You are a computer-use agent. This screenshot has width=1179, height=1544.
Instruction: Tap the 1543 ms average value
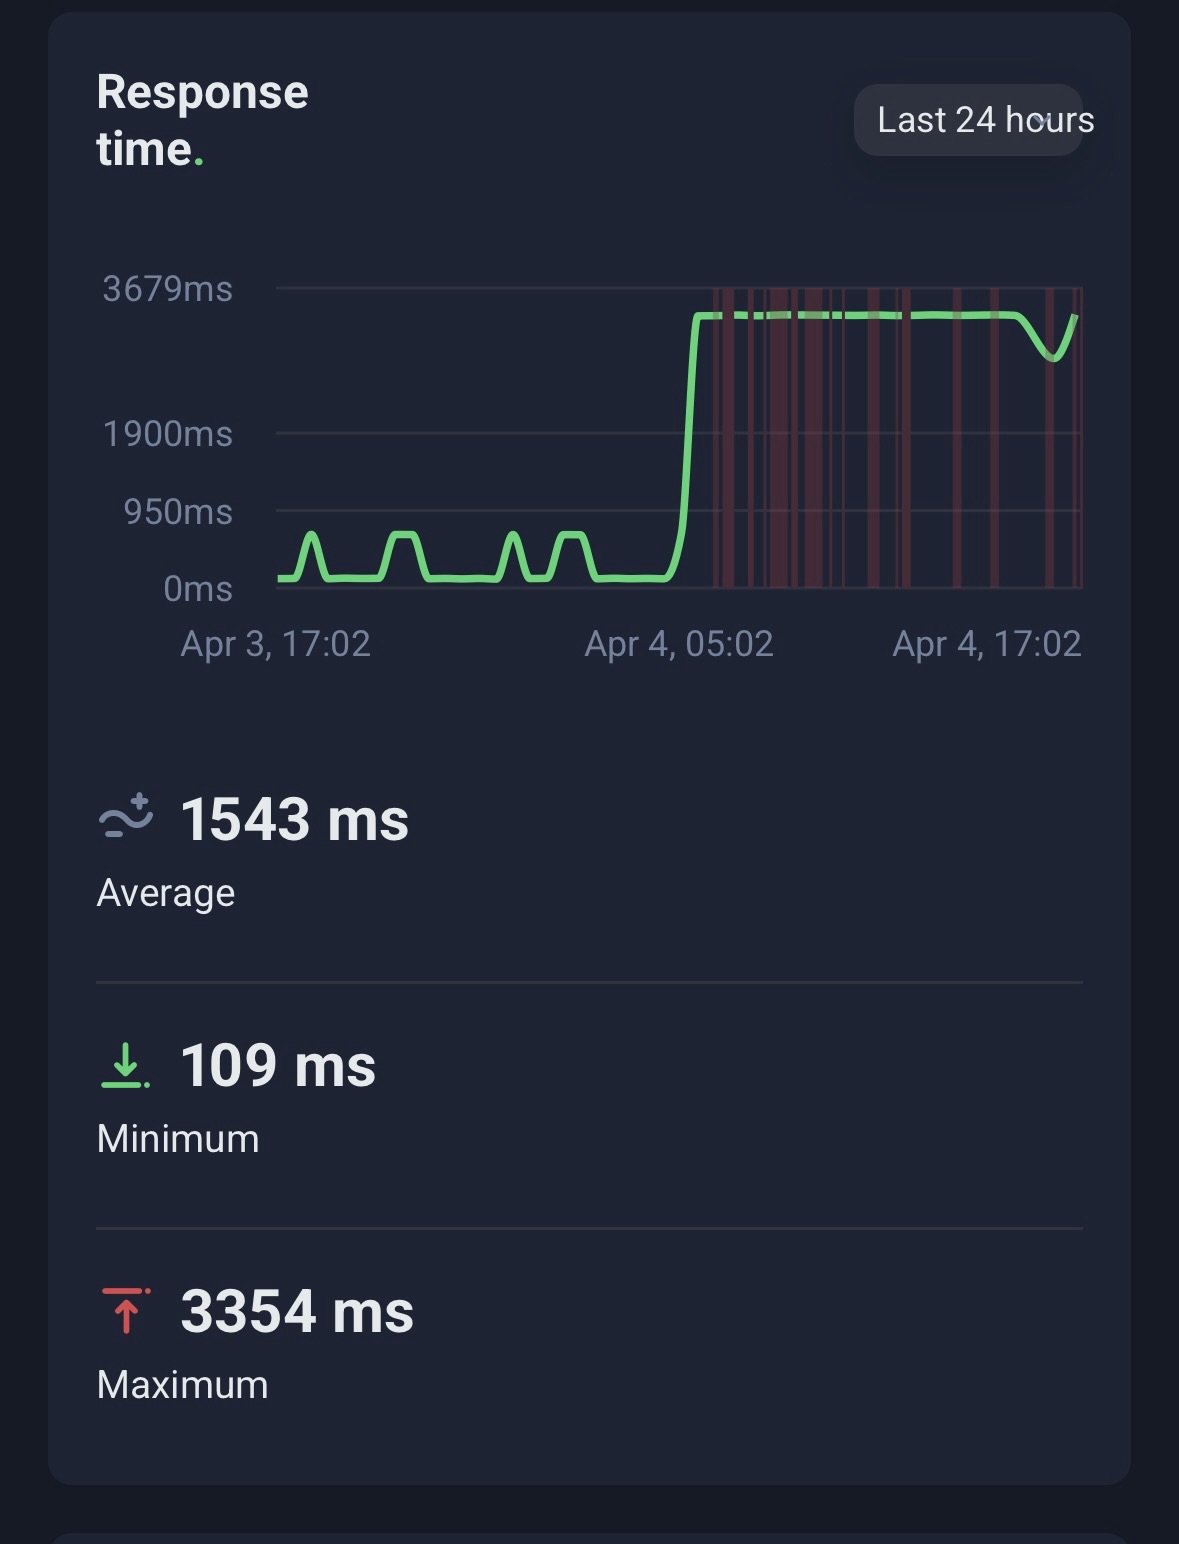(294, 820)
